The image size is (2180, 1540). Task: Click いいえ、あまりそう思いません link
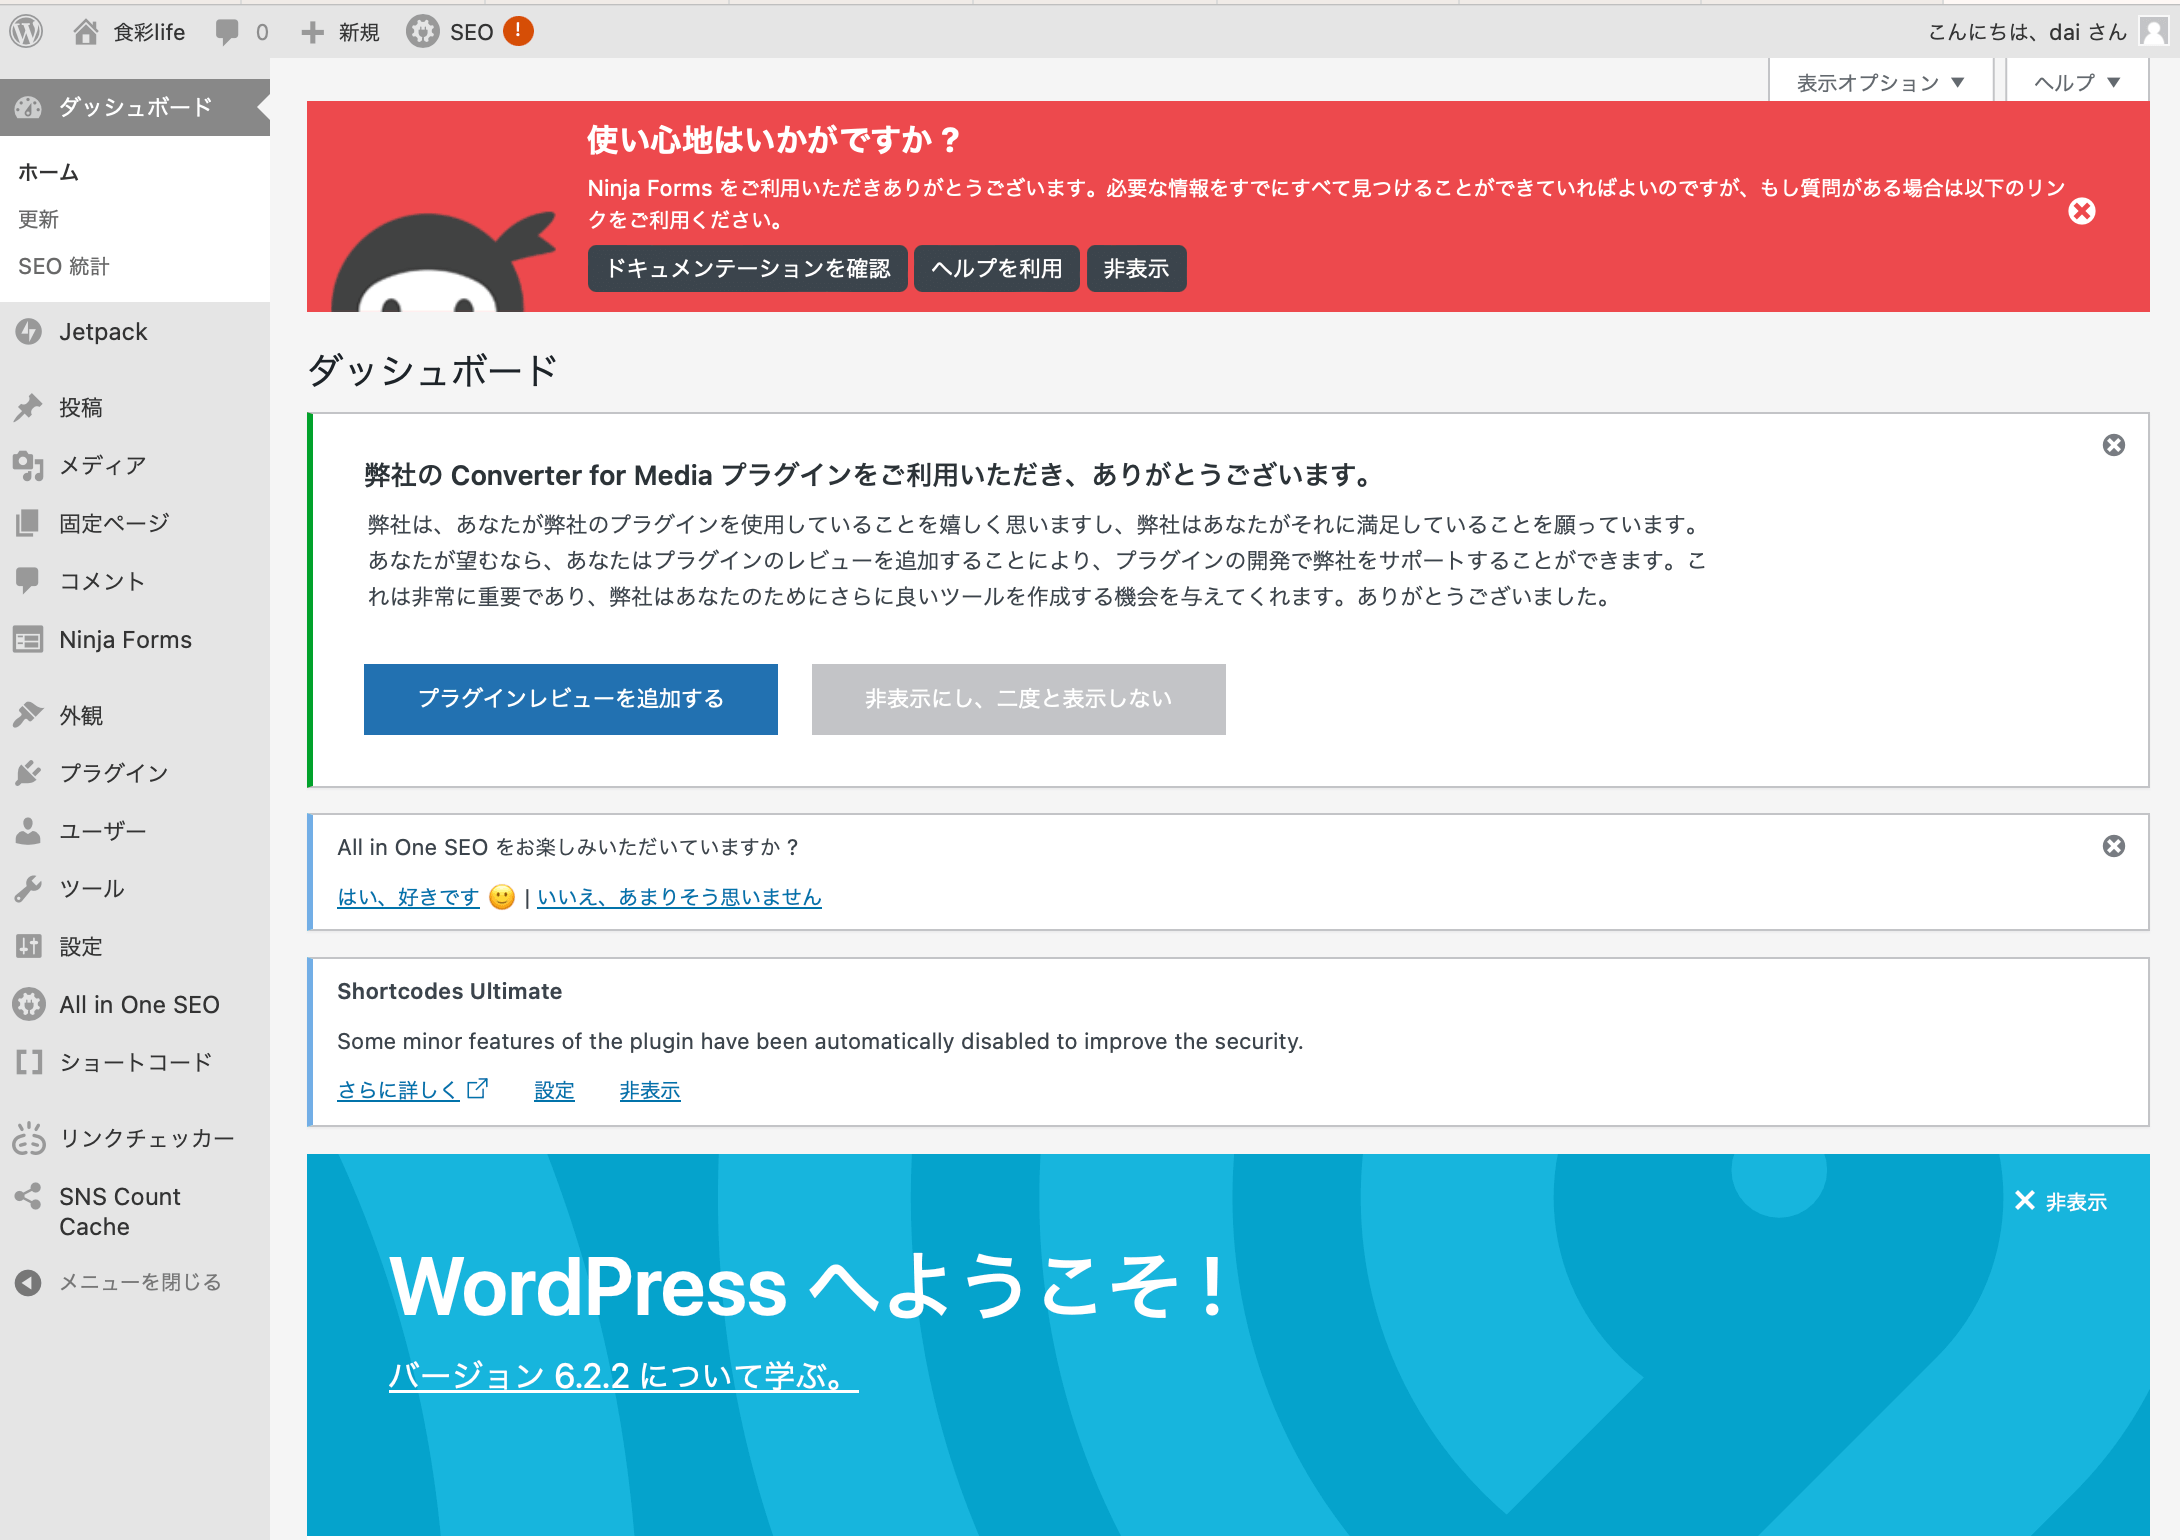click(679, 897)
